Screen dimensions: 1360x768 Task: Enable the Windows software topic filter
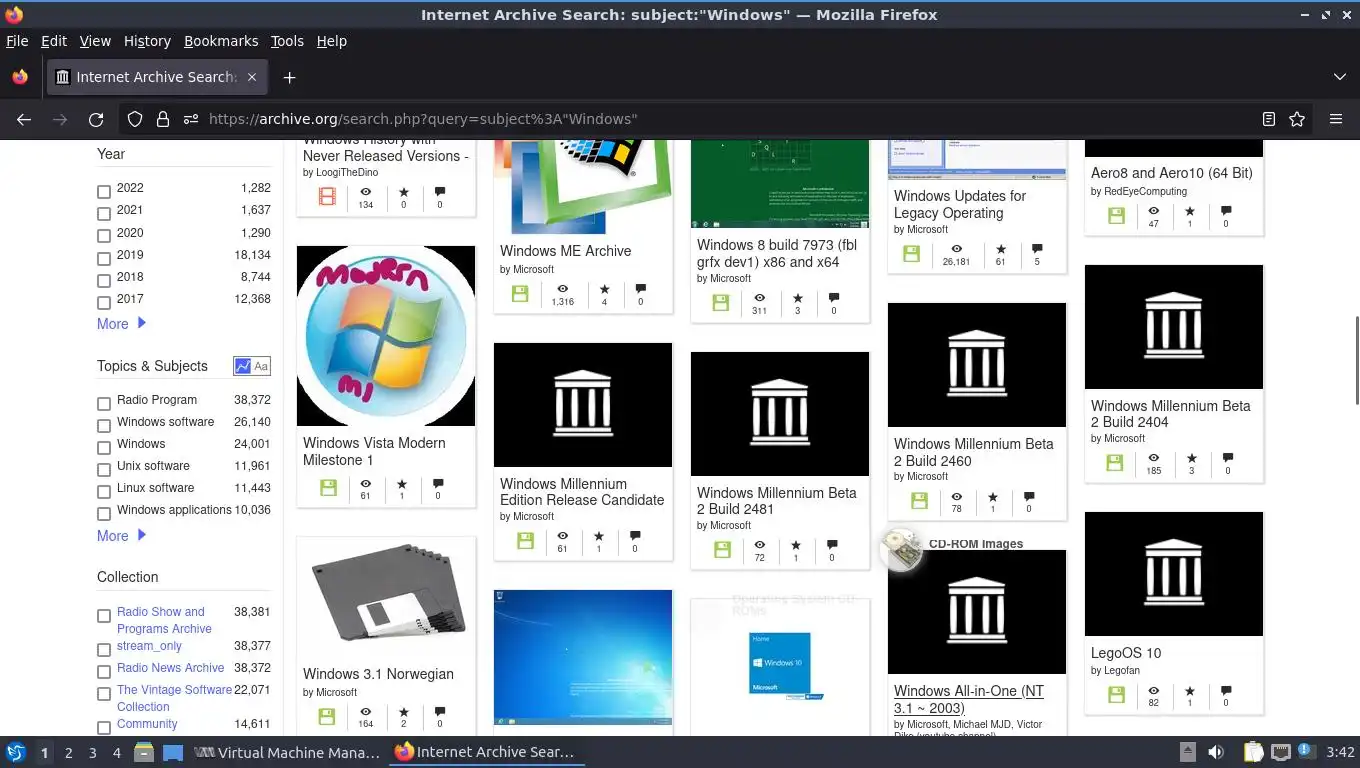pyautogui.click(x=104, y=425)
